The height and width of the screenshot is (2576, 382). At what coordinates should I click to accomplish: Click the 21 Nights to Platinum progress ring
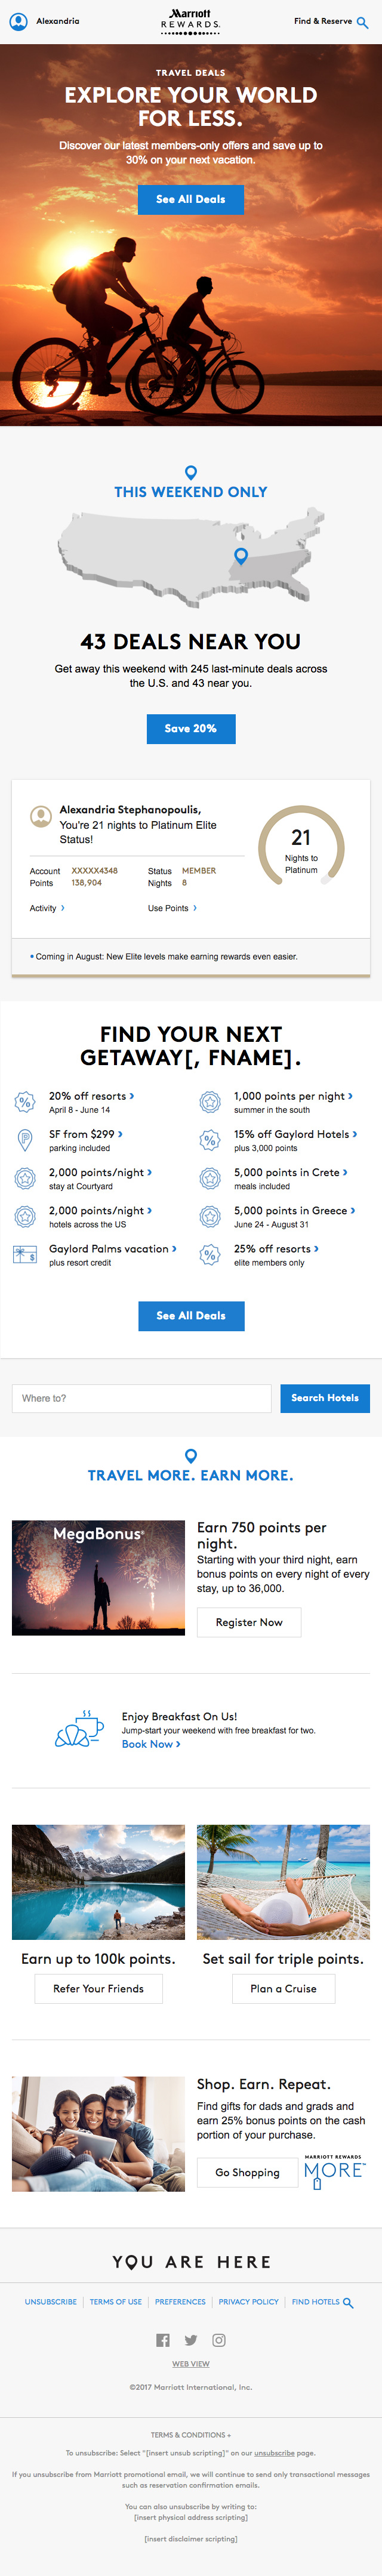point(301,846)
